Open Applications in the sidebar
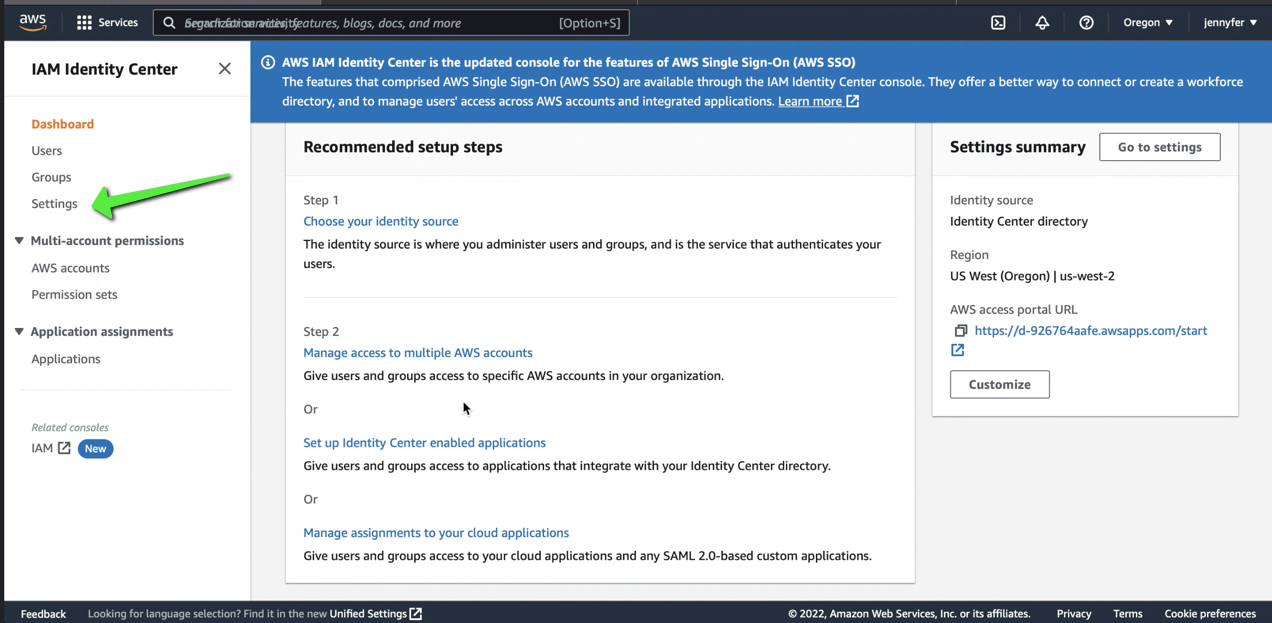This screenshot has height=623, width=1272. tap(66, 359)
